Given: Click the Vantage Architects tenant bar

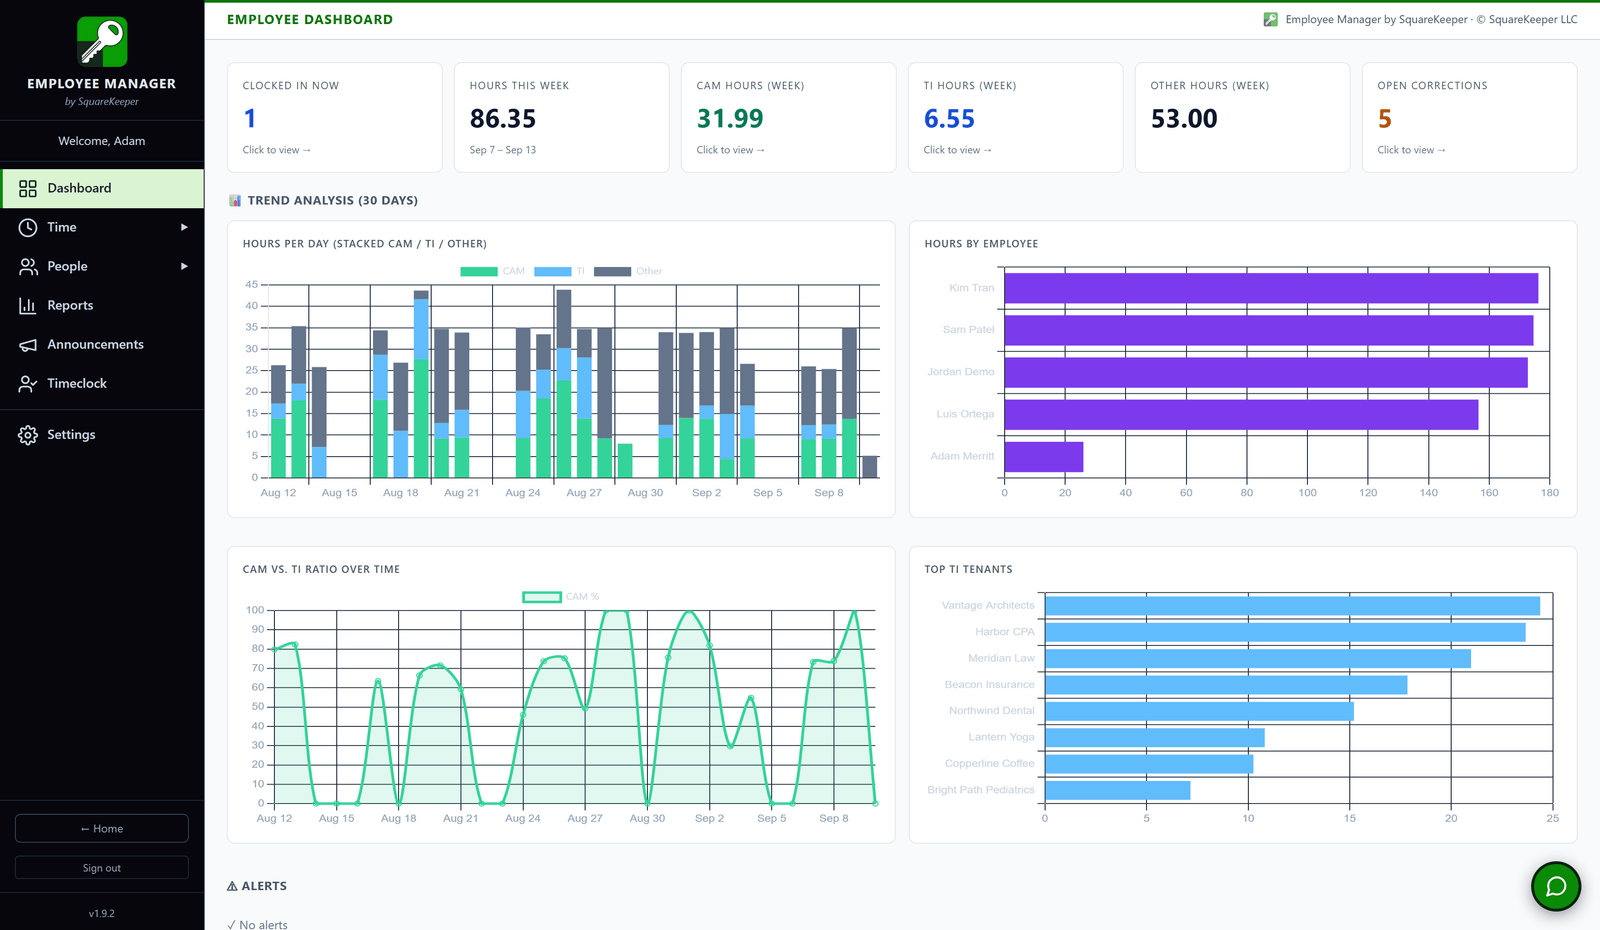Looking at the screenshot, I should coord(1292,606).
